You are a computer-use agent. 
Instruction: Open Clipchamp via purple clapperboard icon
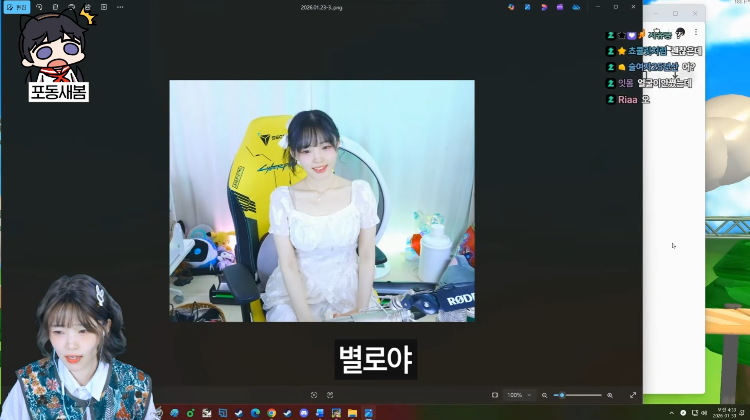click(560, 7)
